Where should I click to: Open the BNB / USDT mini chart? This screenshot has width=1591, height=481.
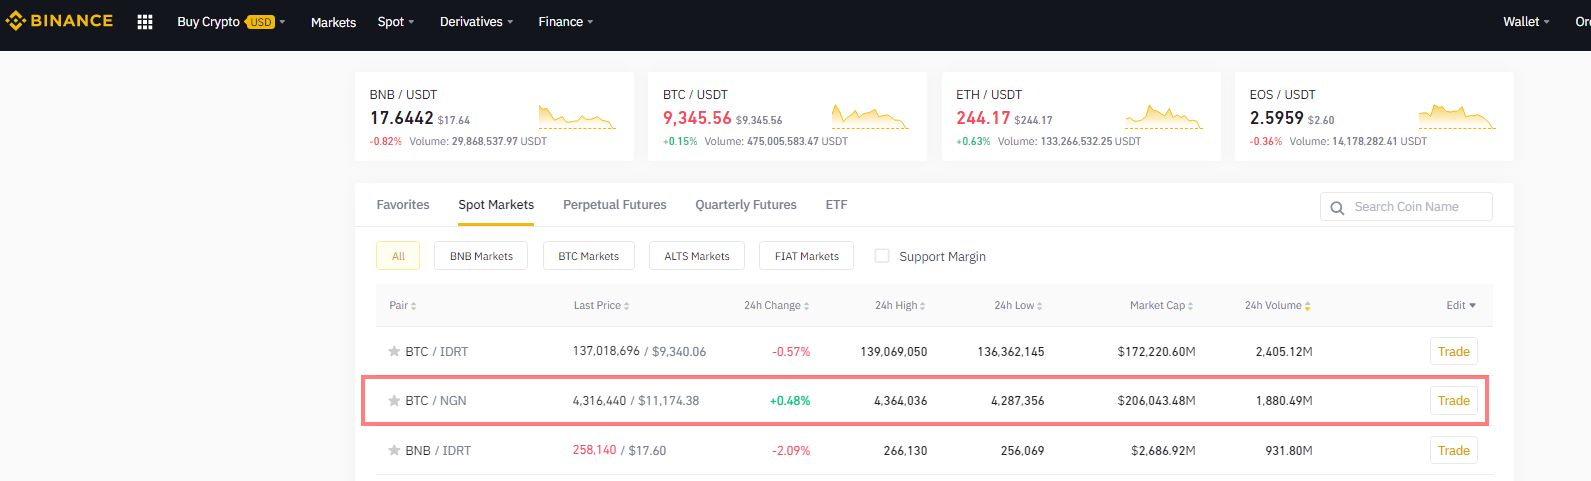point(577,116)
